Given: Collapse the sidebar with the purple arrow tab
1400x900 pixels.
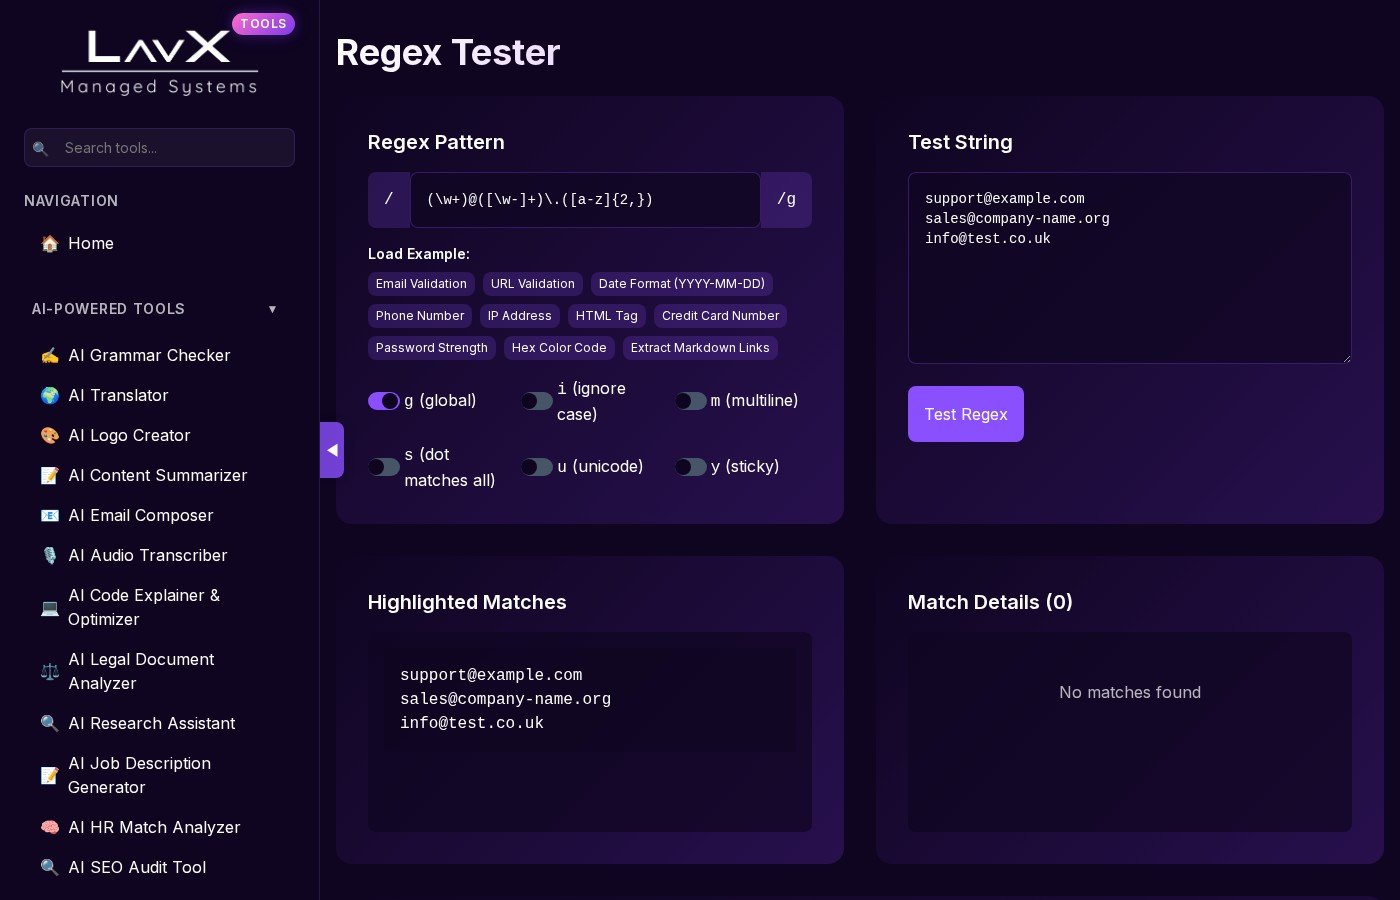Looking at the screenshot, I should pos(332,450).
